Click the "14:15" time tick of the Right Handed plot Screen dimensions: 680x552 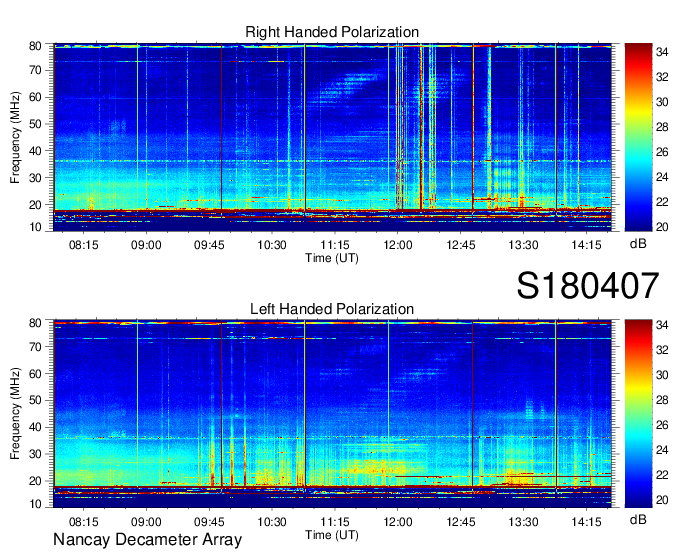pyautogui.click(x=586, y=245)
